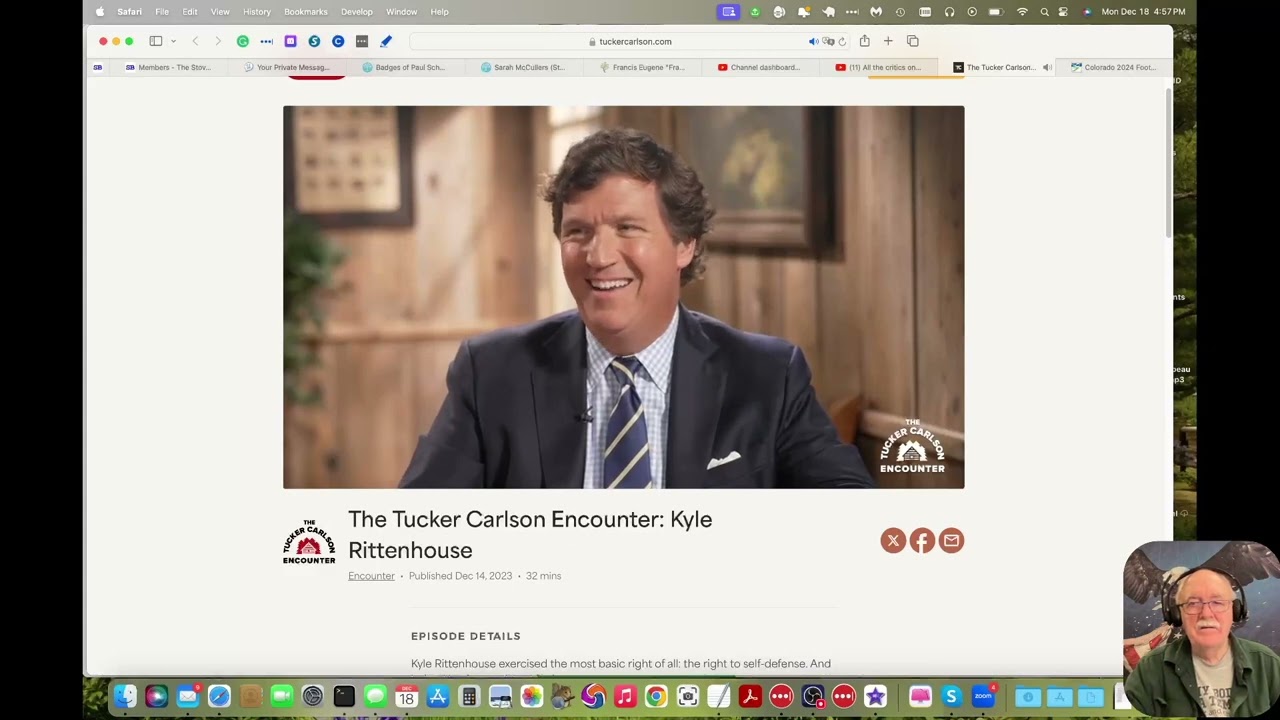Open the Develop menu

click(x=357, y=12)
